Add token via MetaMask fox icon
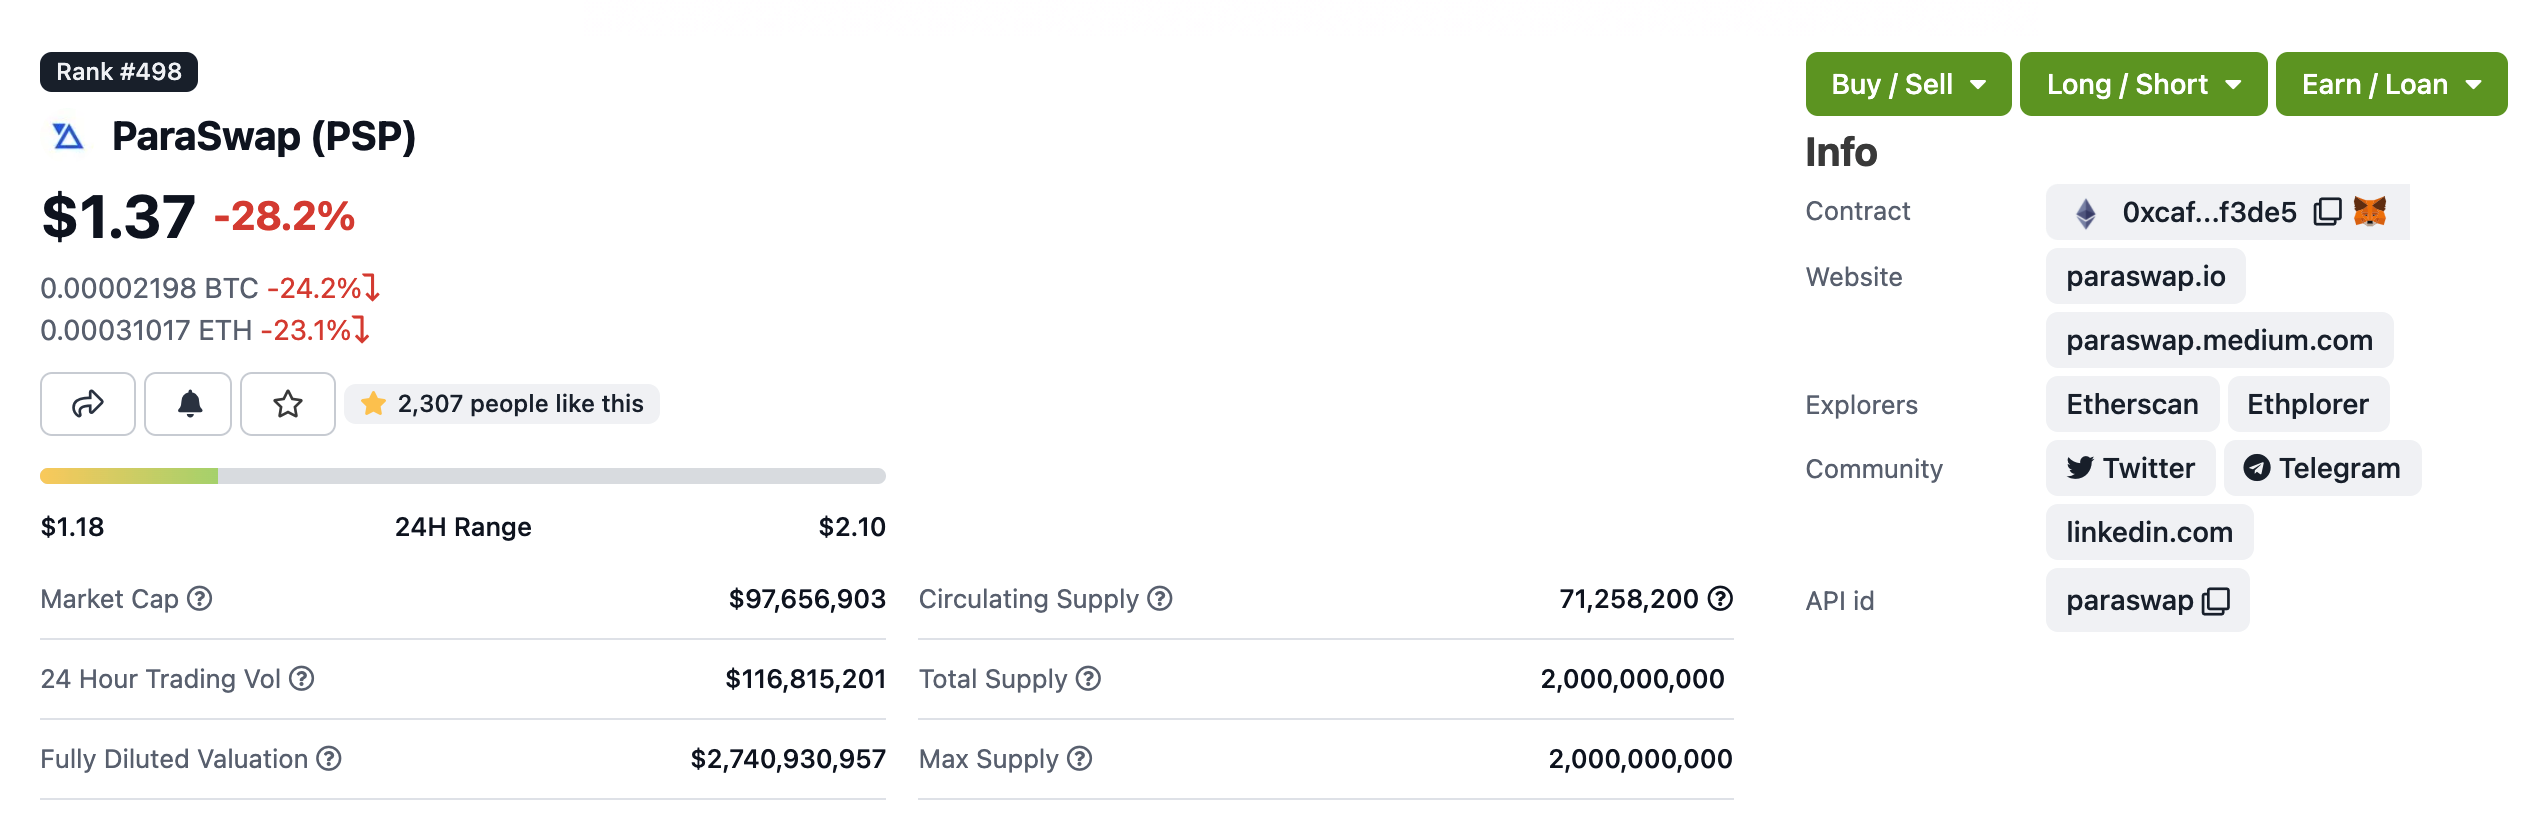 tap(2370, 212)
